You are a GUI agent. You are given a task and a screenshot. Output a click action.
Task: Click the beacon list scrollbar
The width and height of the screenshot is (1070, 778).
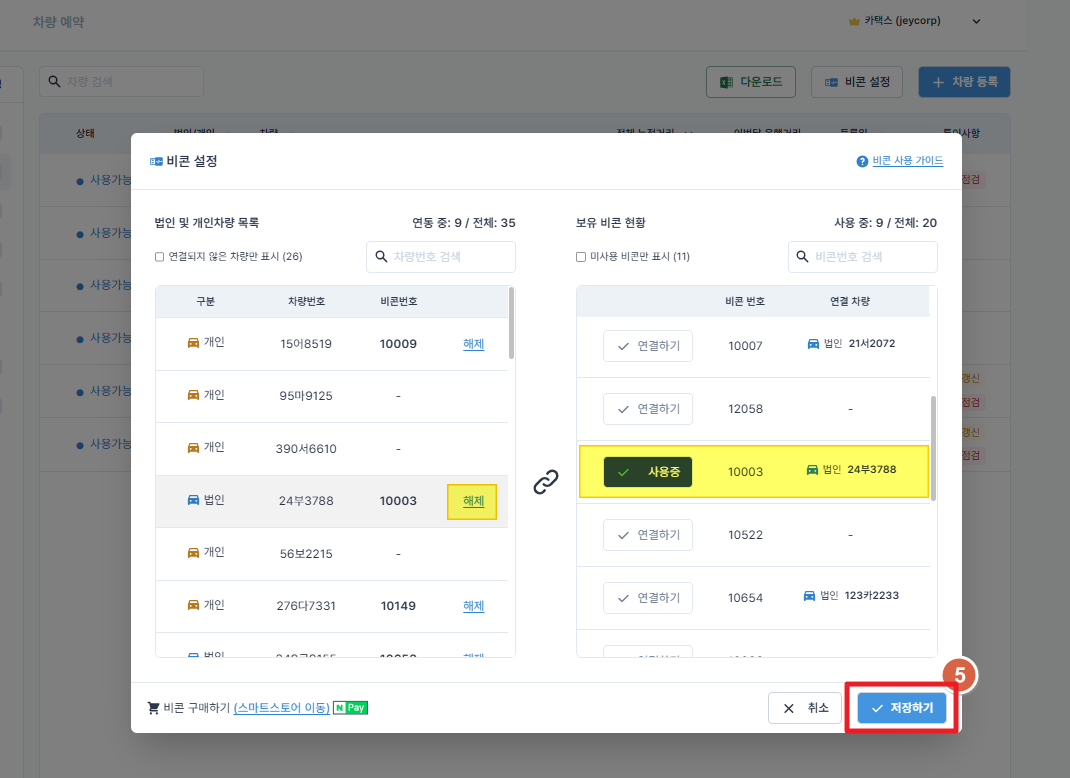[x=933, y=448]
